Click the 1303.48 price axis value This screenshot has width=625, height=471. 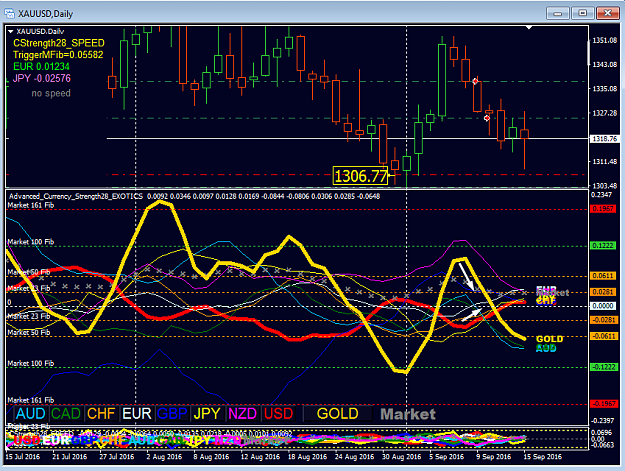click(x=605, y=186)
